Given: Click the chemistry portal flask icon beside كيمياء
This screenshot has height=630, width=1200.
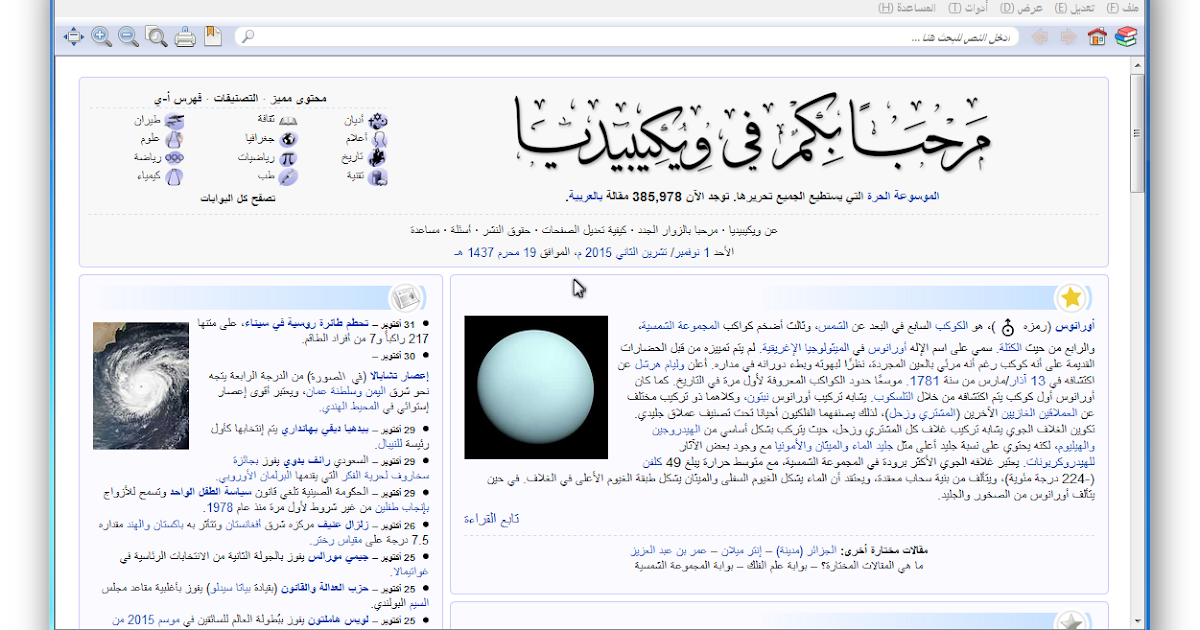Looking at the screenshot, I should (x=175, y=177).
